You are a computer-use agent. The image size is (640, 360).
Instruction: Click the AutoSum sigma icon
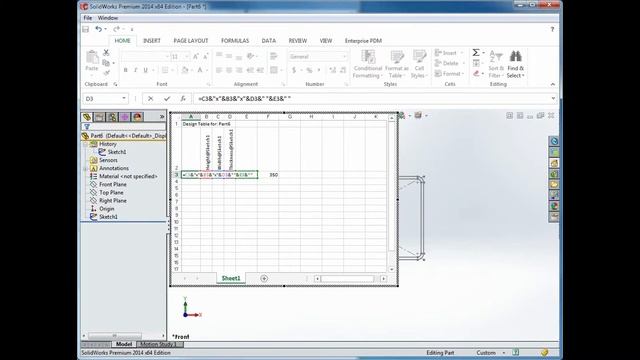476,53
